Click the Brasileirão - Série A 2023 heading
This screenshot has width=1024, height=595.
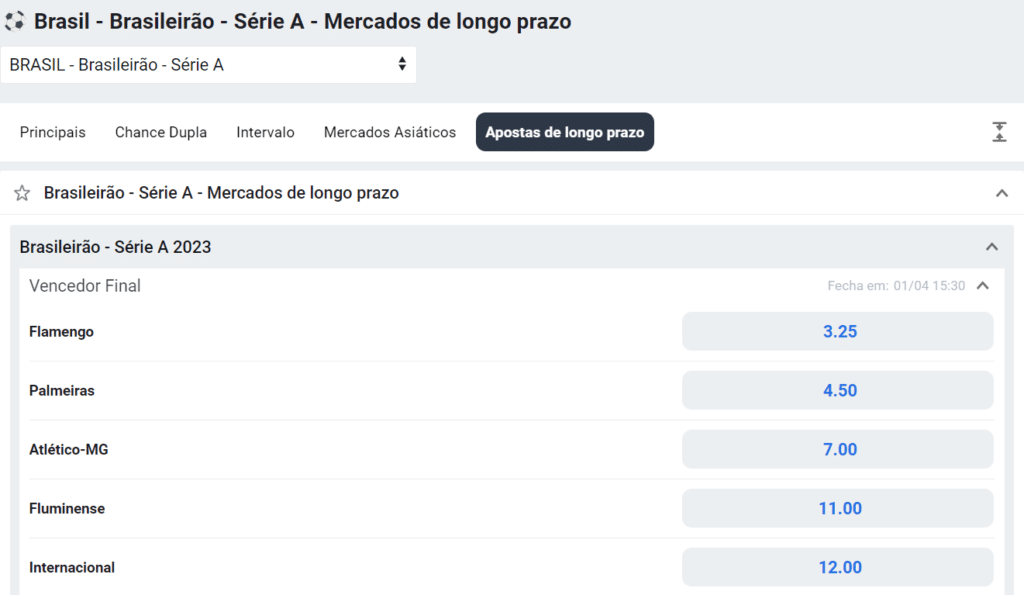click(x=116, y=247)
